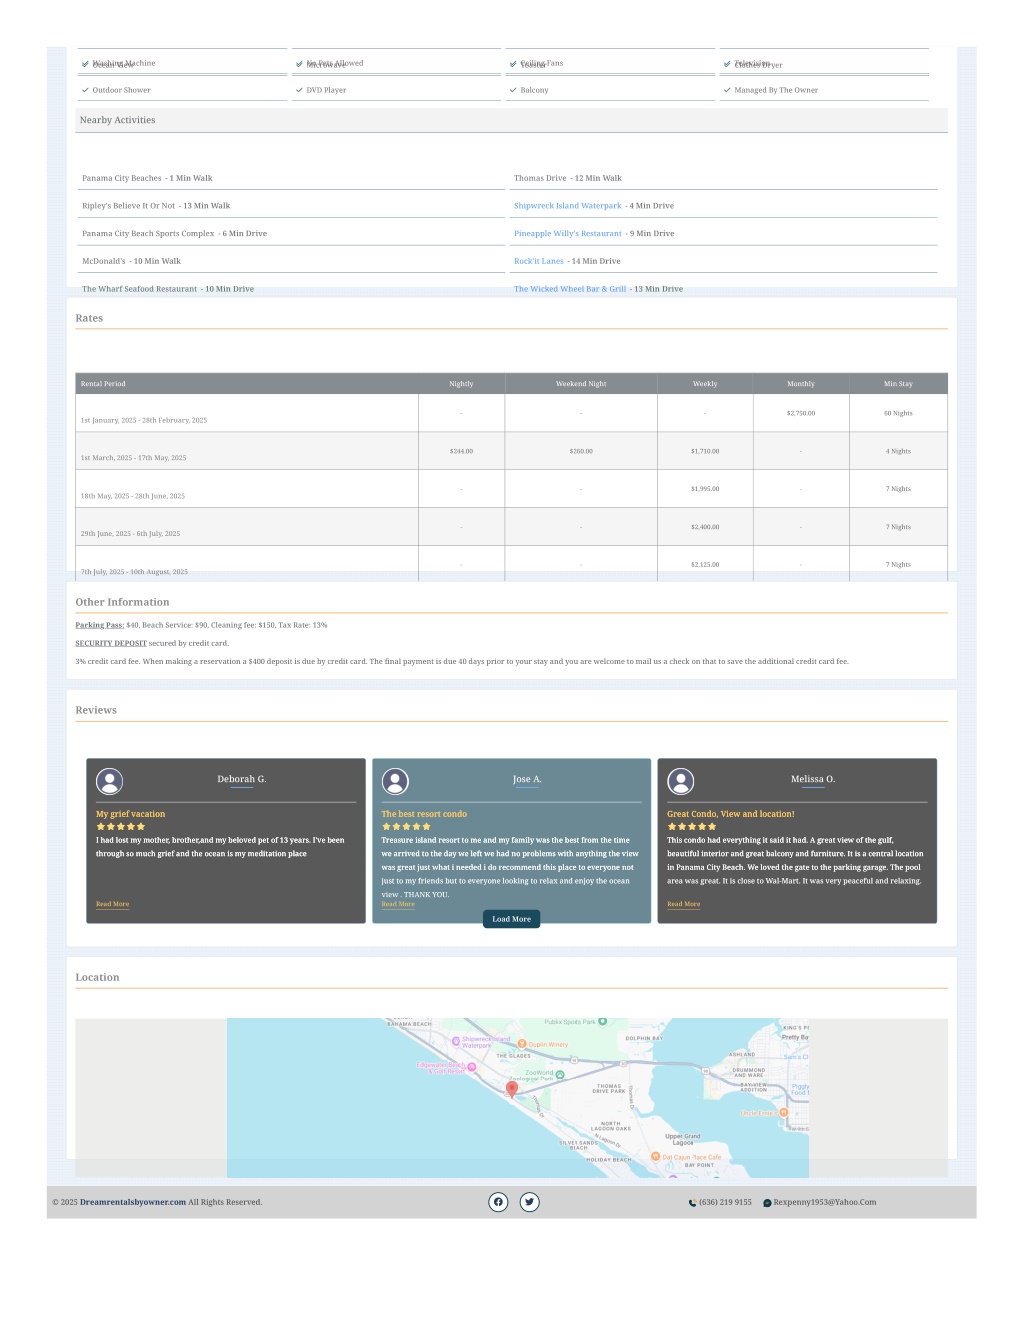Click the $1,995.00 weekly rate cell
The image size is (1024, 1325).
pos(705,489)
